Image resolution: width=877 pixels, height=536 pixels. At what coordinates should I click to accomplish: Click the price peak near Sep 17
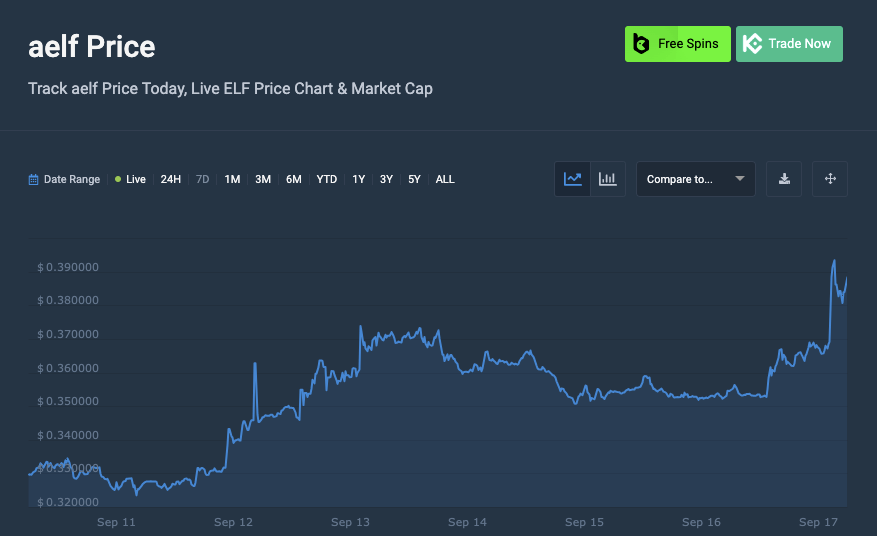point(834,261)
